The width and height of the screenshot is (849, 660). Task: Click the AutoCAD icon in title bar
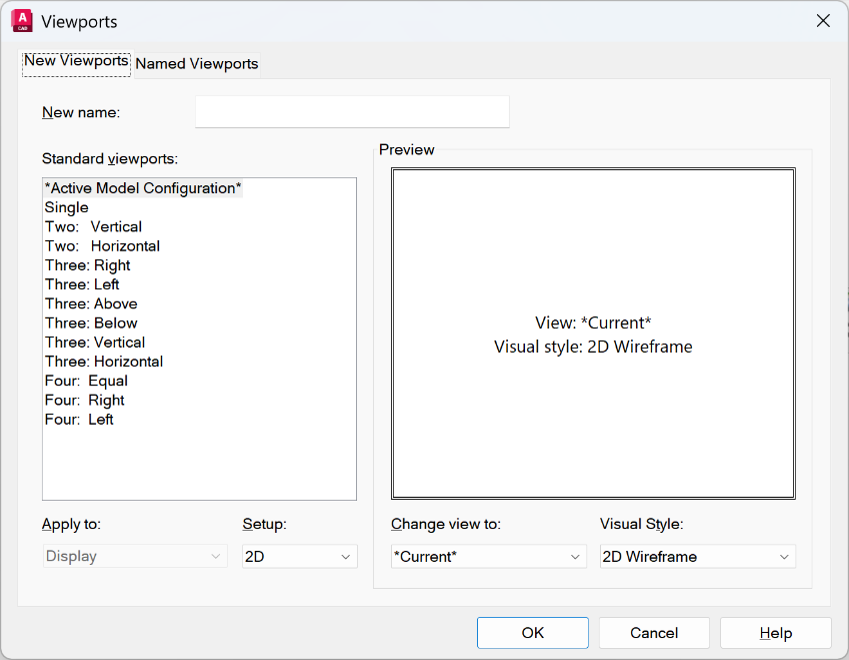[22, 21]
